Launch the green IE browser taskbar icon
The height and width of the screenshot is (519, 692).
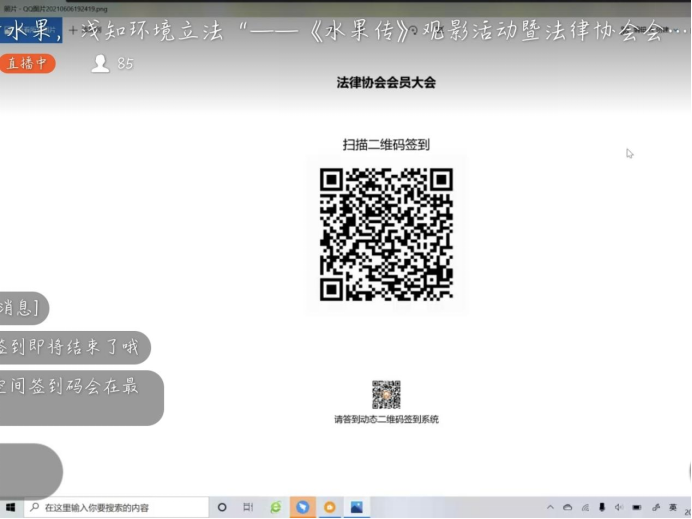pos(276,508)
